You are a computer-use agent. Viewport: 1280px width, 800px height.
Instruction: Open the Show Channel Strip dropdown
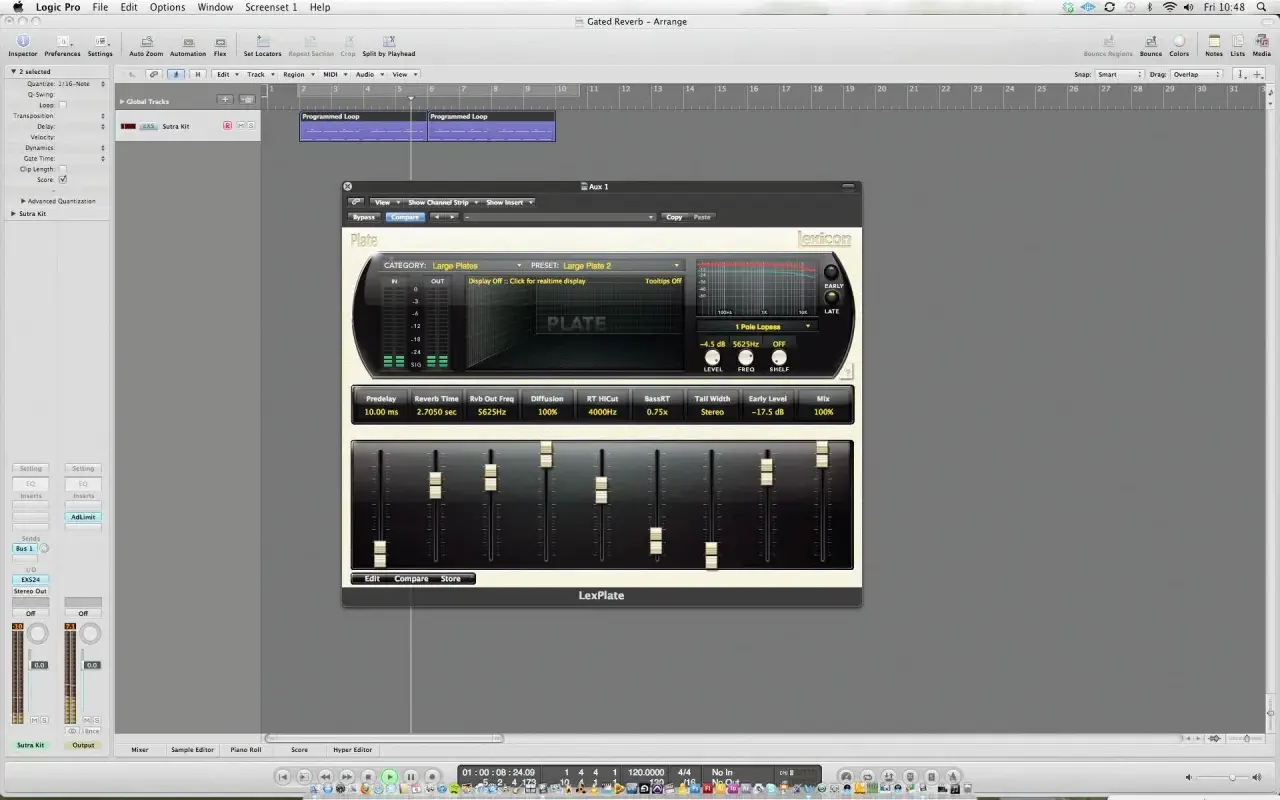pos(442,202)
